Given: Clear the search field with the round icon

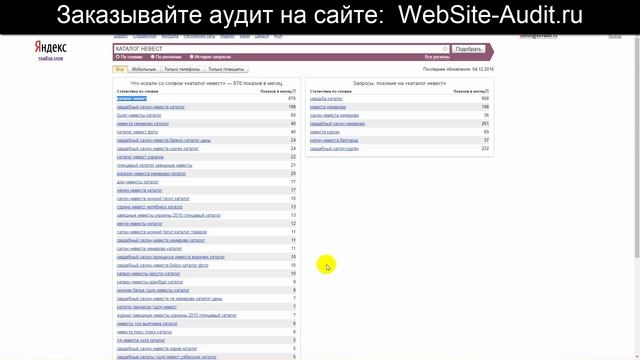Looking at the screenshot, I should tap(445, 49).
